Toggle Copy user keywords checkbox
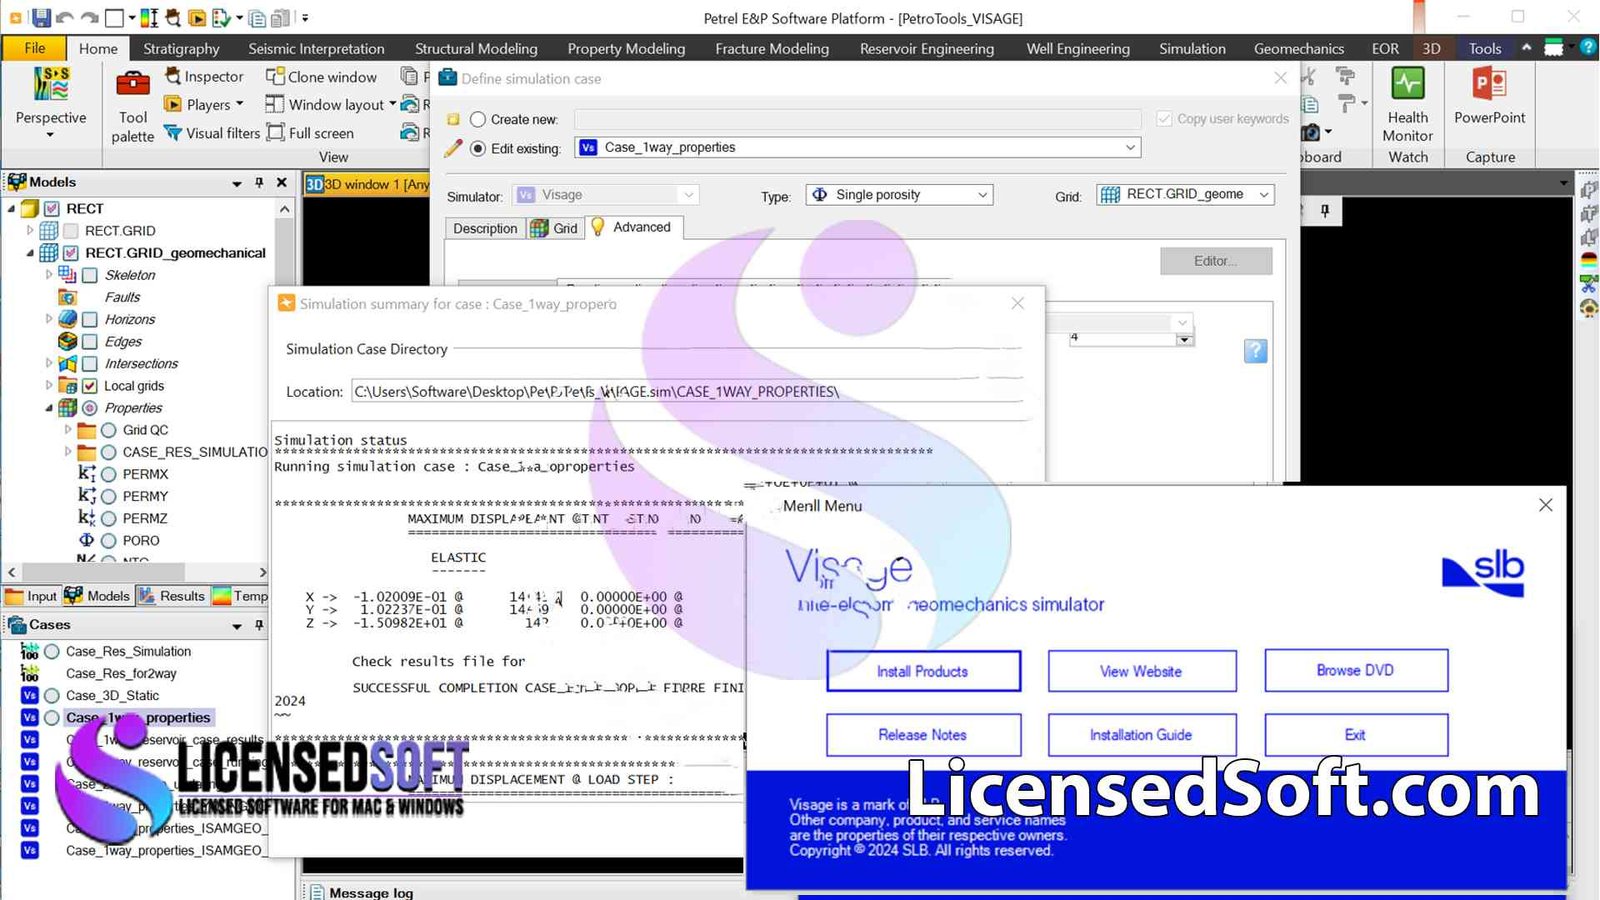The width and height of the screenshot is (1600, 900). [x=1164, y=118]
